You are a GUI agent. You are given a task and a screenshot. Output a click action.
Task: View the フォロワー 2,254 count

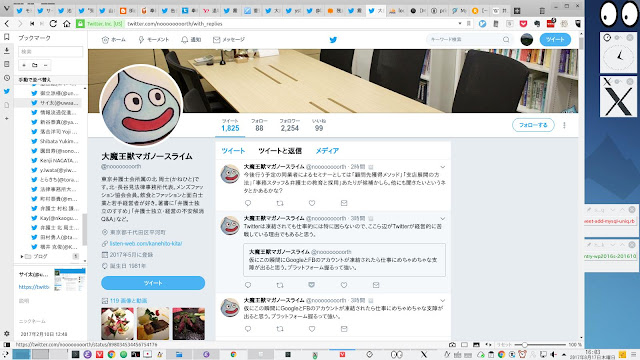click(290, 125)
